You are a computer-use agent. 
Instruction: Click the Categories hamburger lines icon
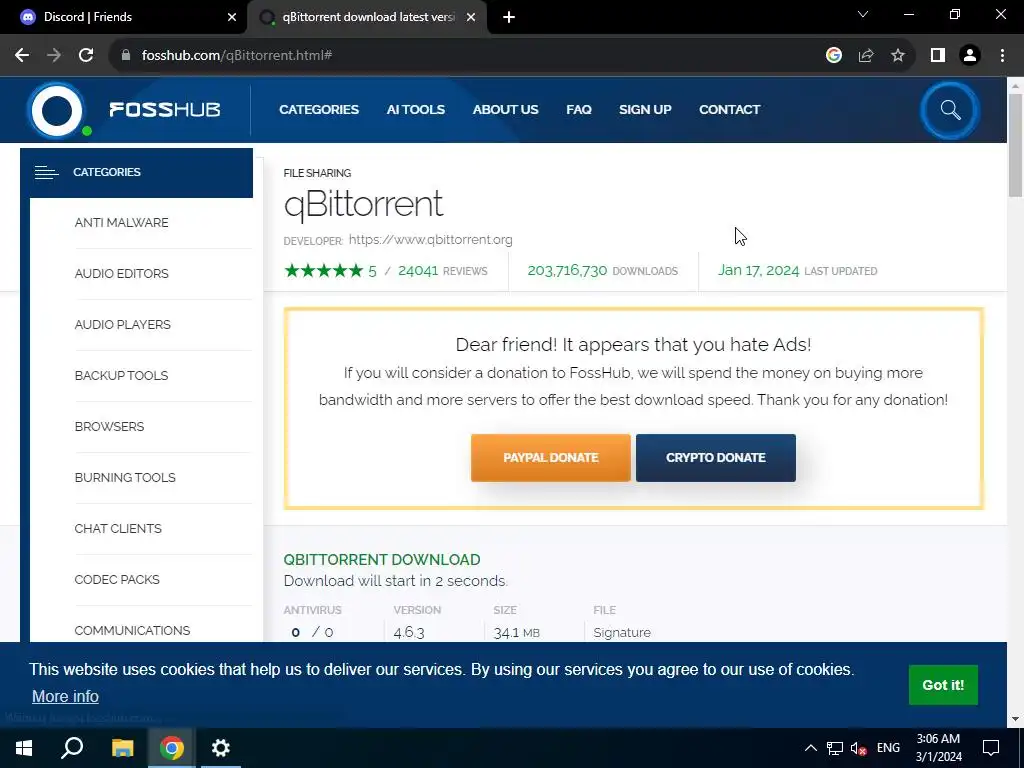[46, 172]
